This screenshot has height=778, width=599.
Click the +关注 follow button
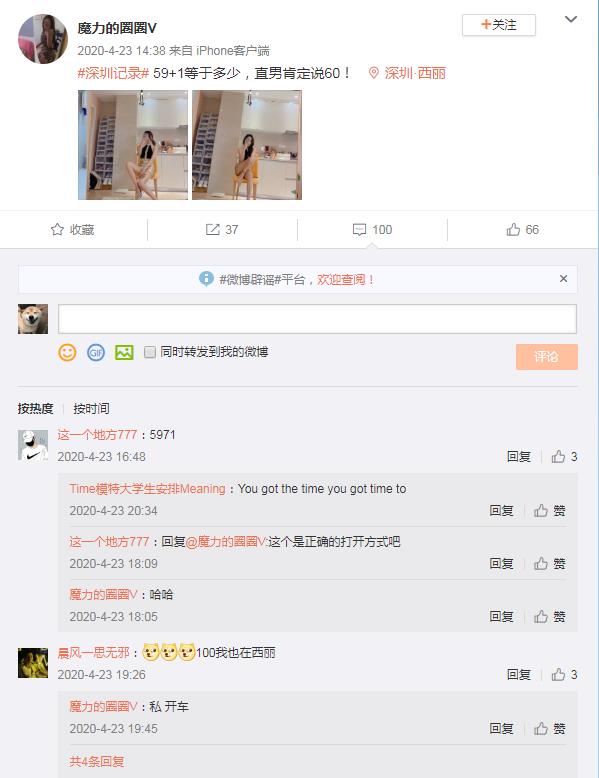click(x=499, y=25)
